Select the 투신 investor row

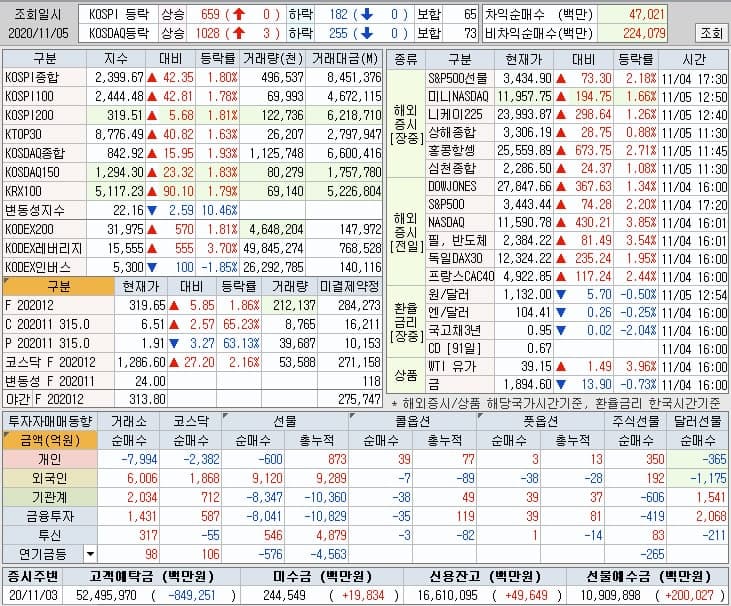365,536
